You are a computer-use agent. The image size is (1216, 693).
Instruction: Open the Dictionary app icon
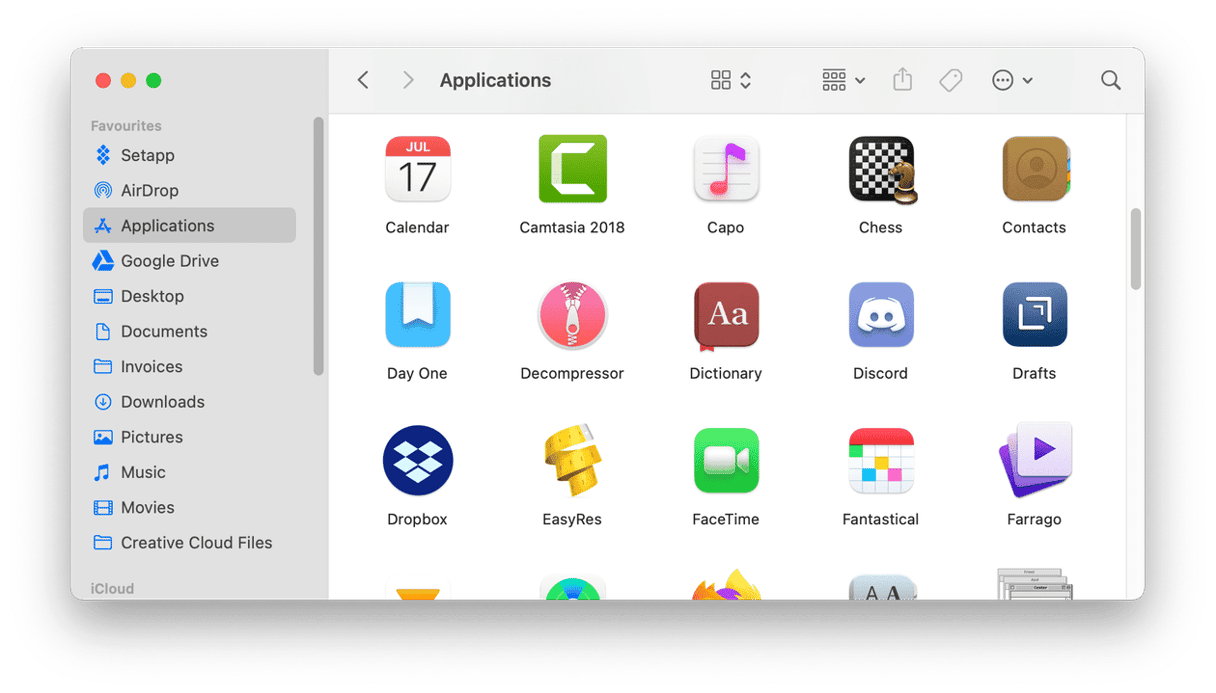coord(726,315)
